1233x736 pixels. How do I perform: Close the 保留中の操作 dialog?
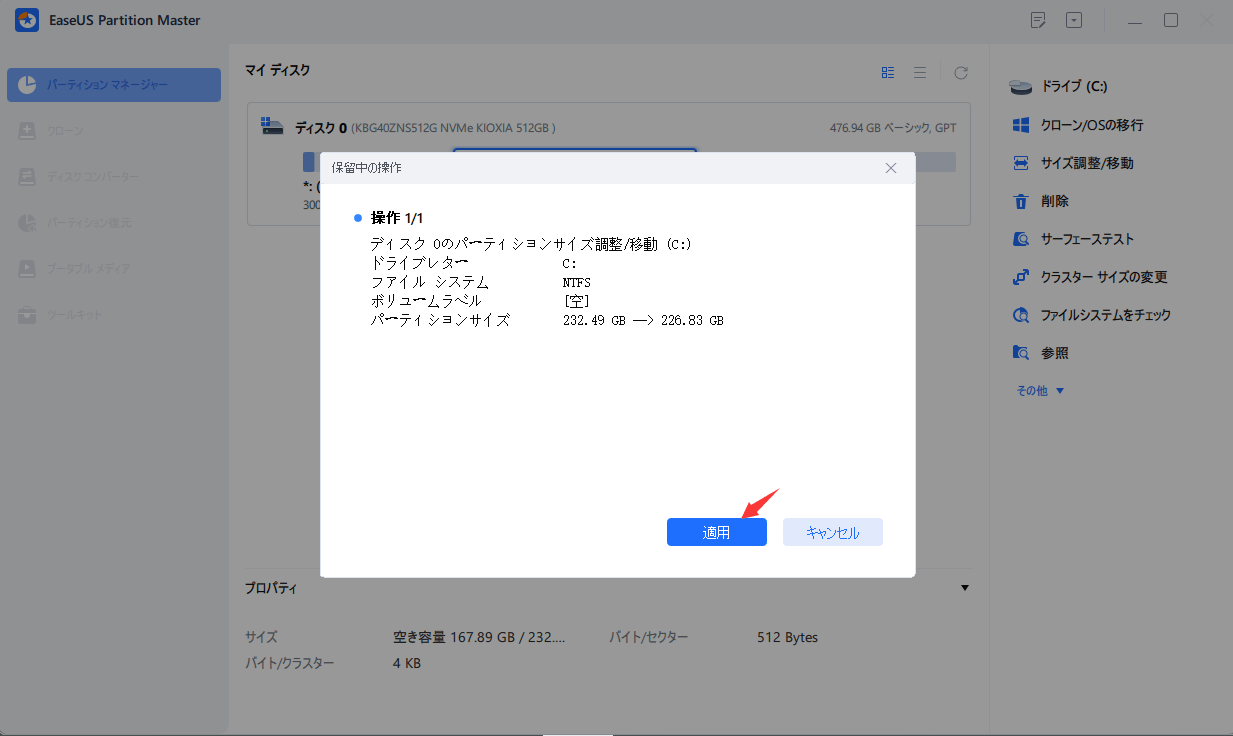[890, 168]
